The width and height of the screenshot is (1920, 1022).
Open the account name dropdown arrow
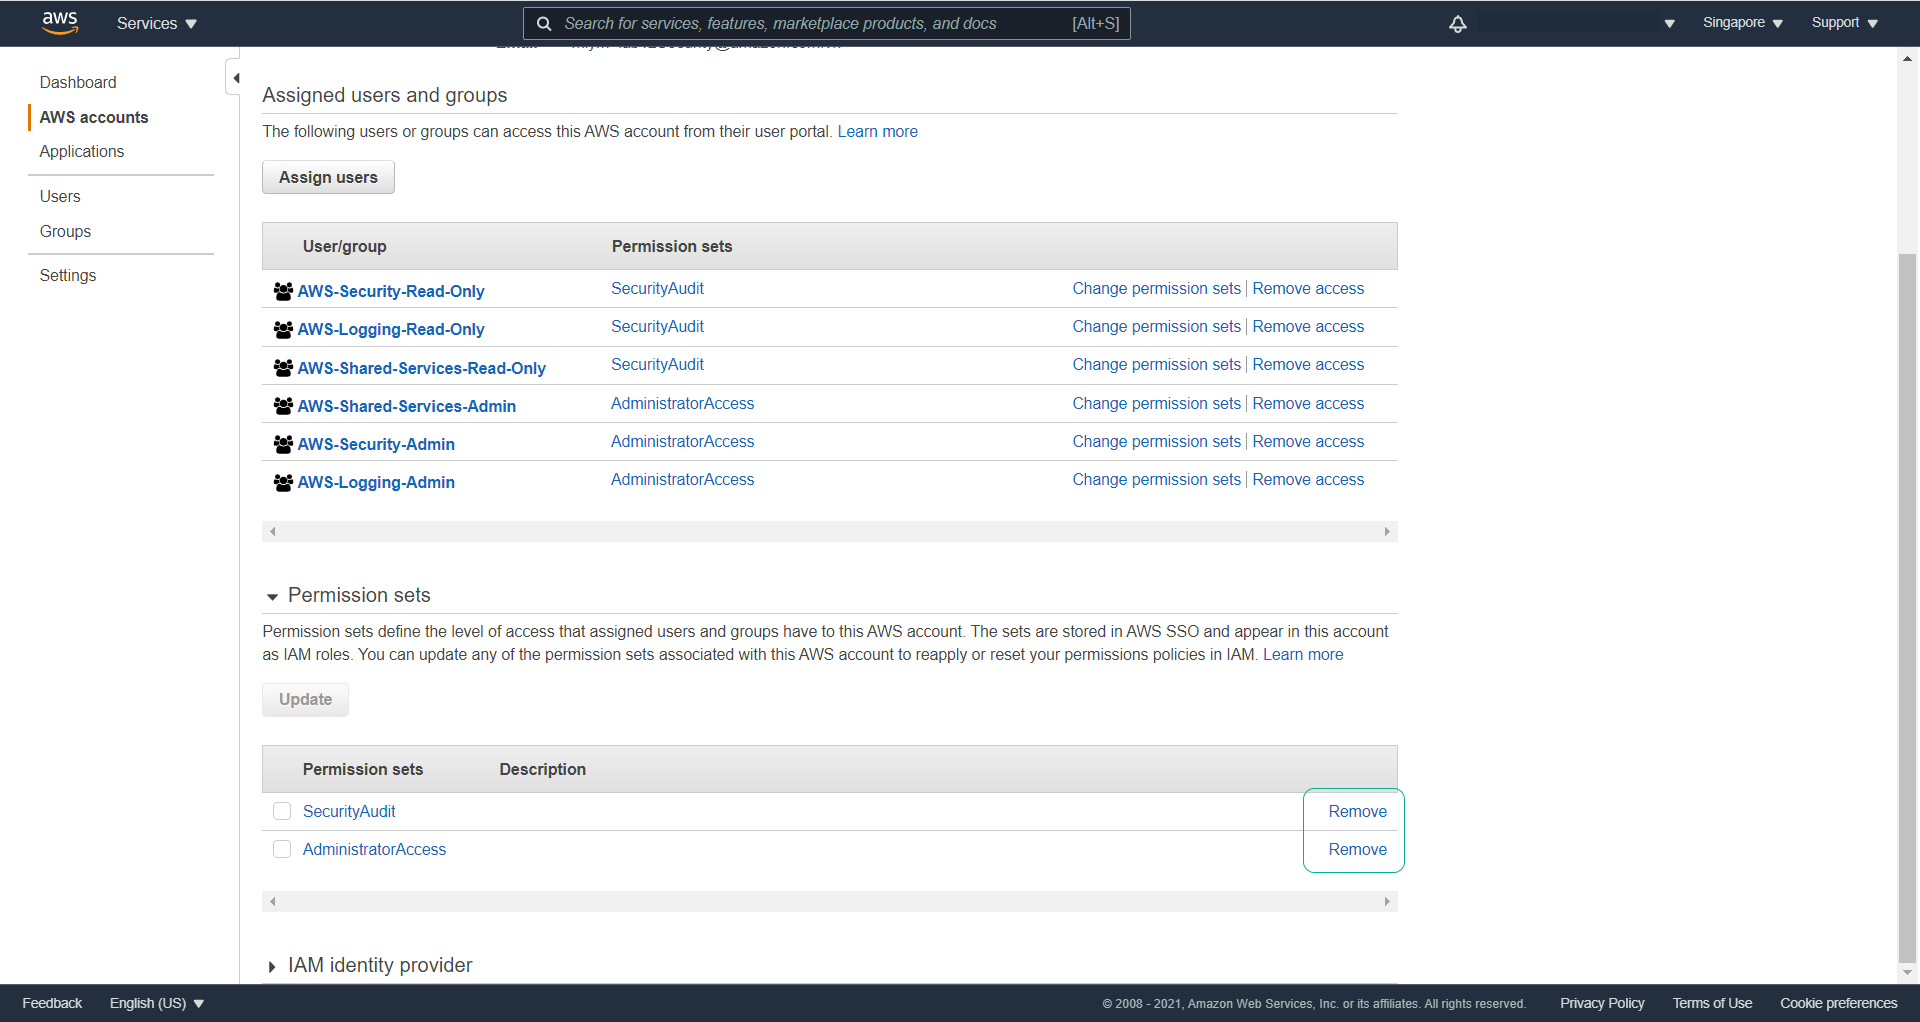click(x=1669, y=24)
